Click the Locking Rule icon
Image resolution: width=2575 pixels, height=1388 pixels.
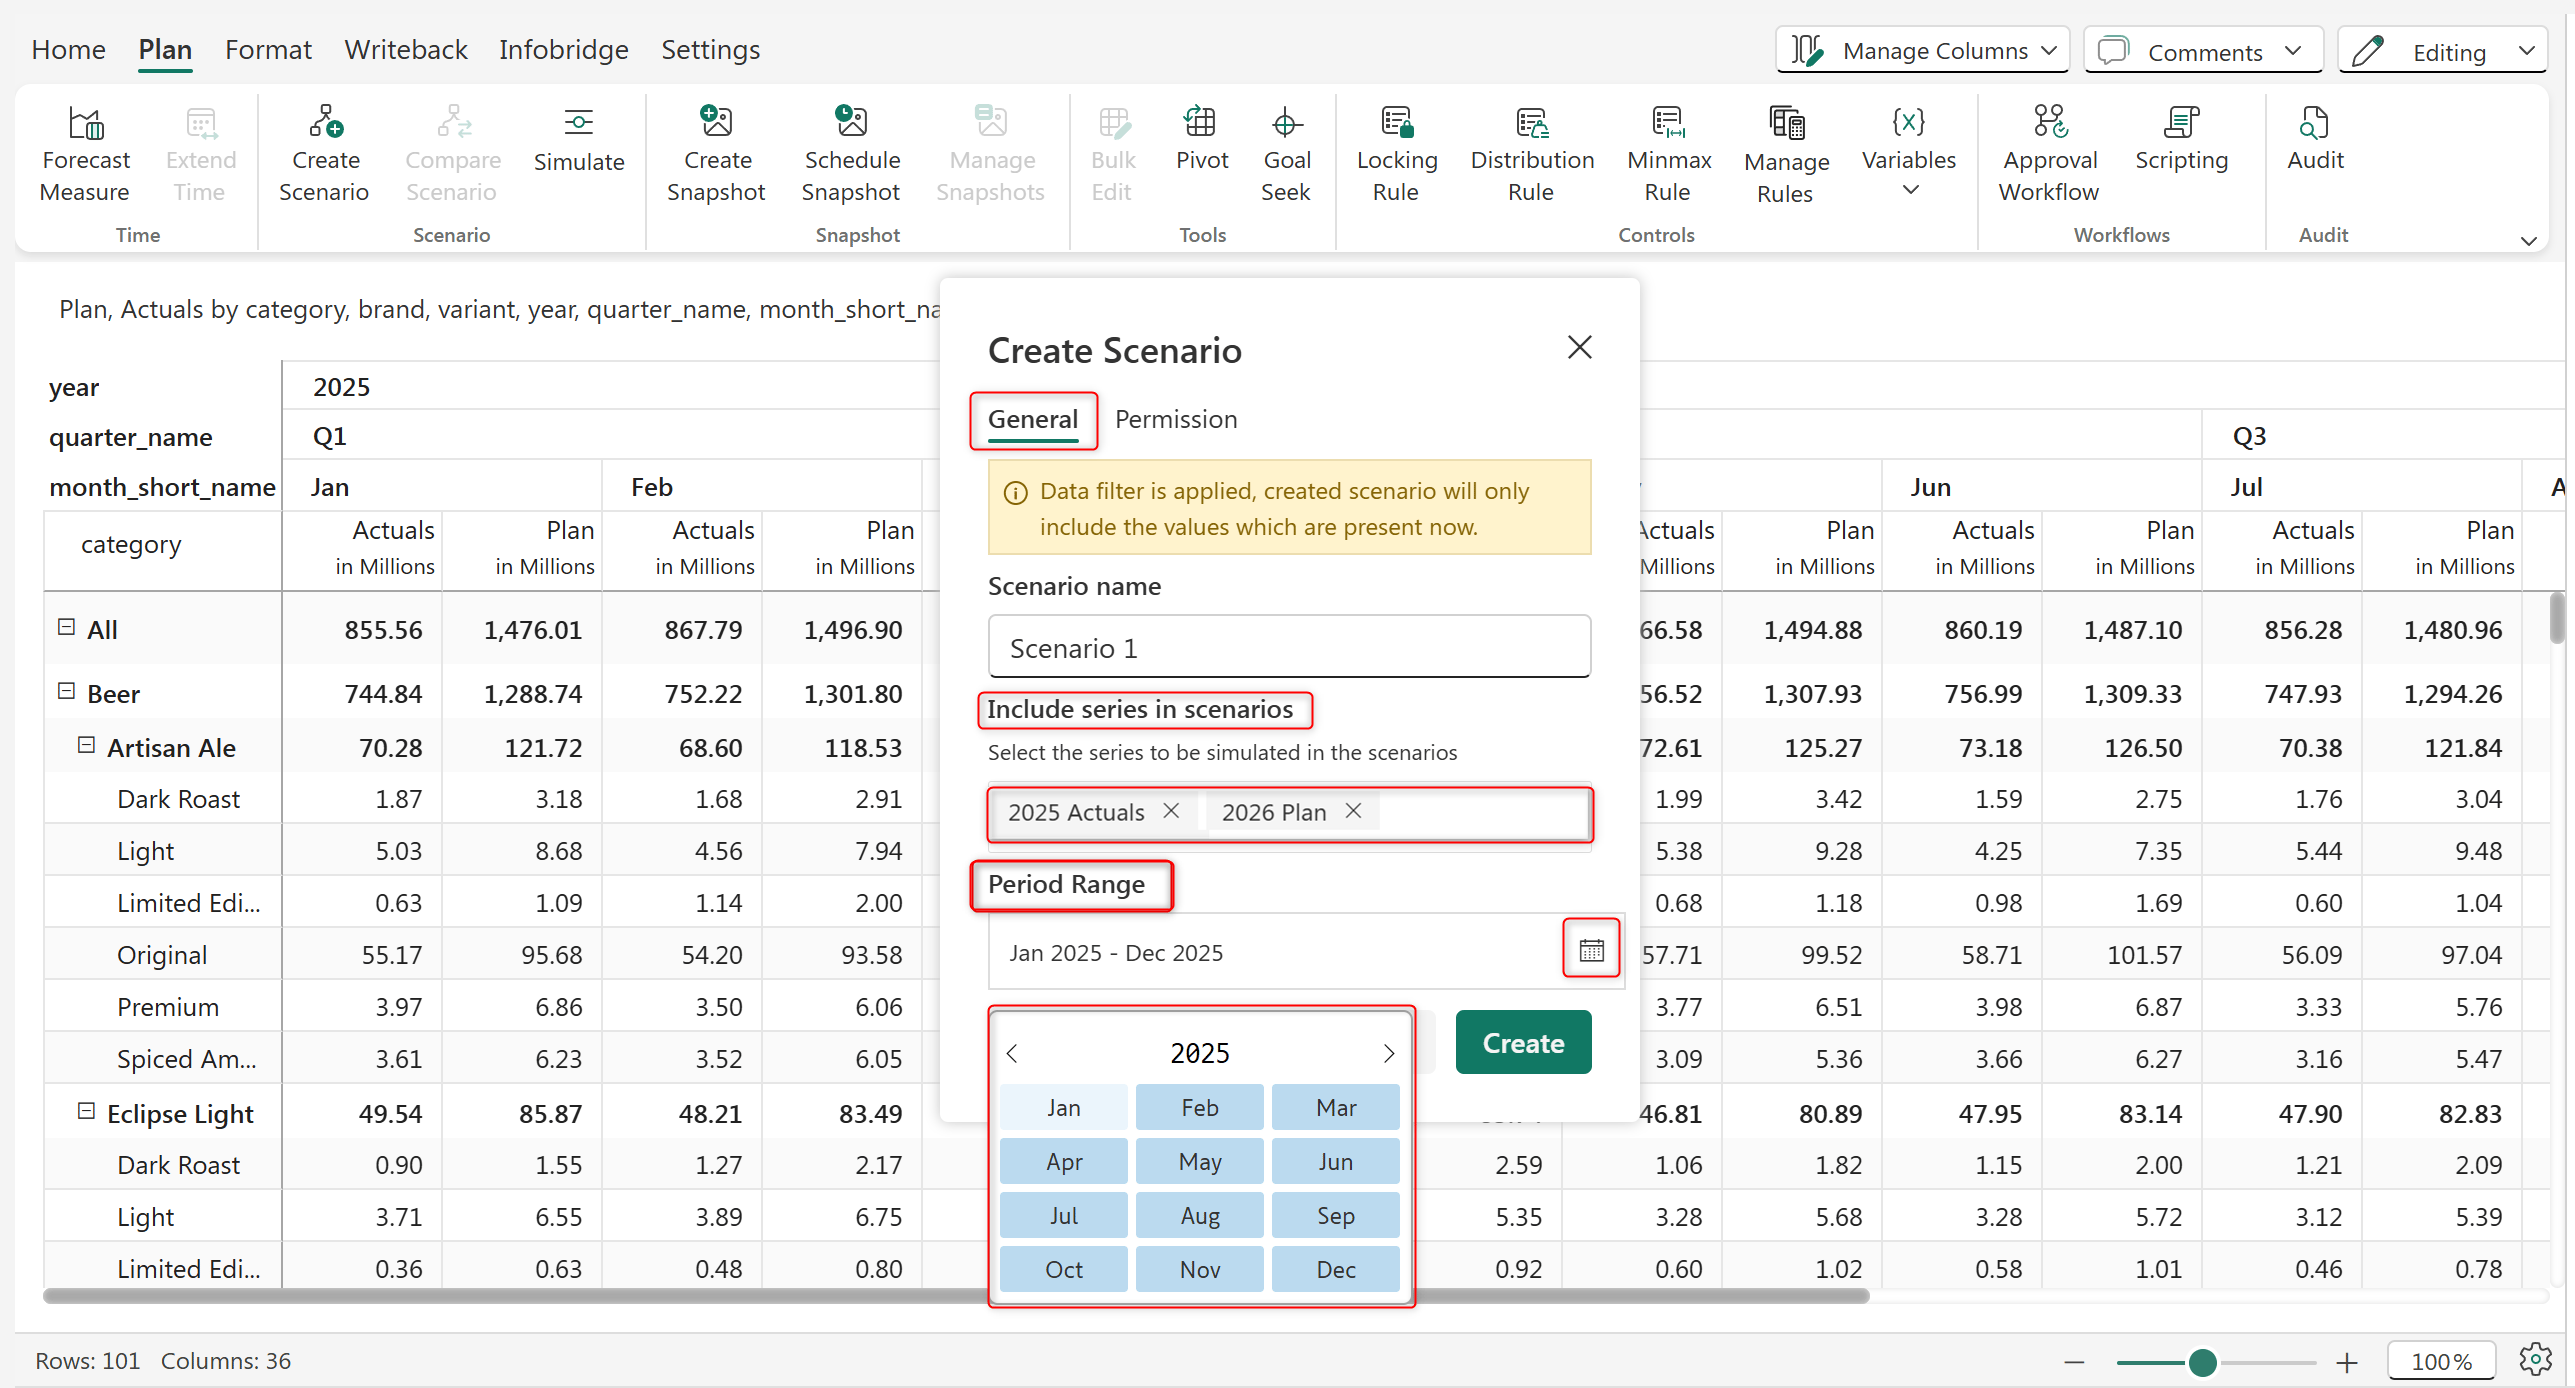pyautogui.click(x=1396, y=123)
